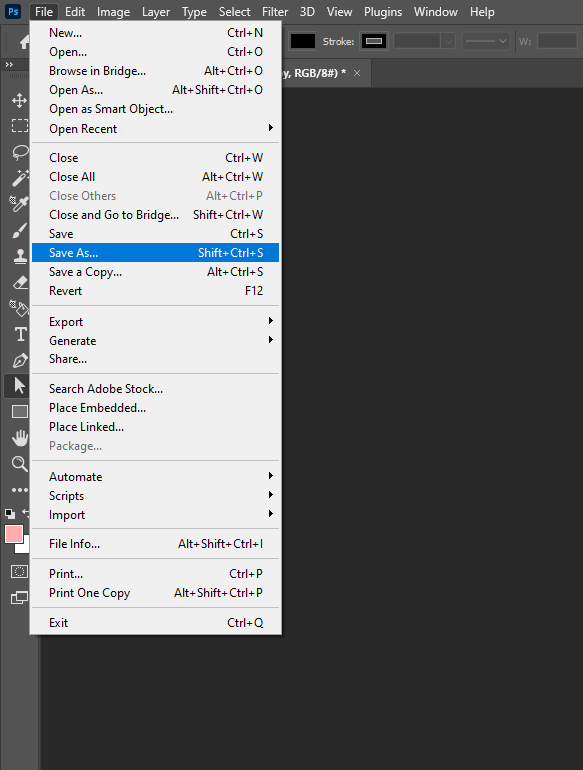583x770 pixels.
Task: Choose Close All menu item
Action: pyautogui.click(x=155, y=176)
